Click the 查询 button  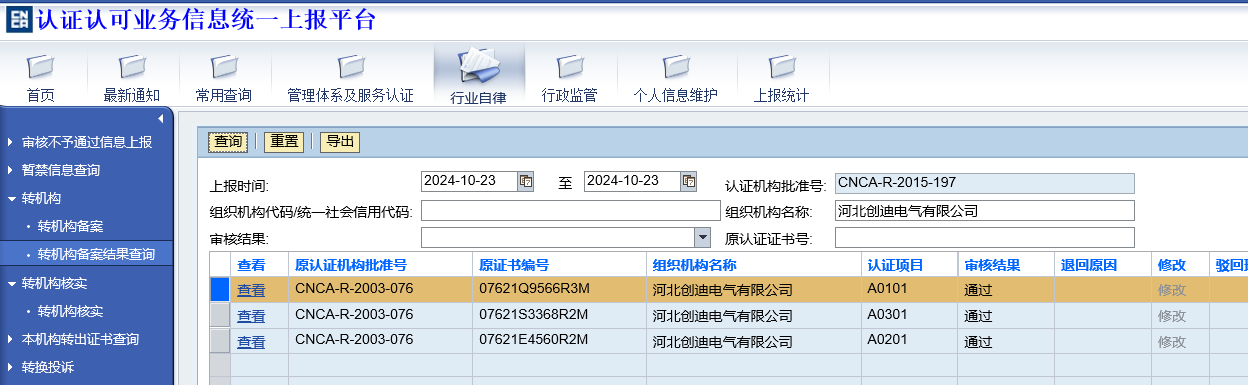coord(228,142)
